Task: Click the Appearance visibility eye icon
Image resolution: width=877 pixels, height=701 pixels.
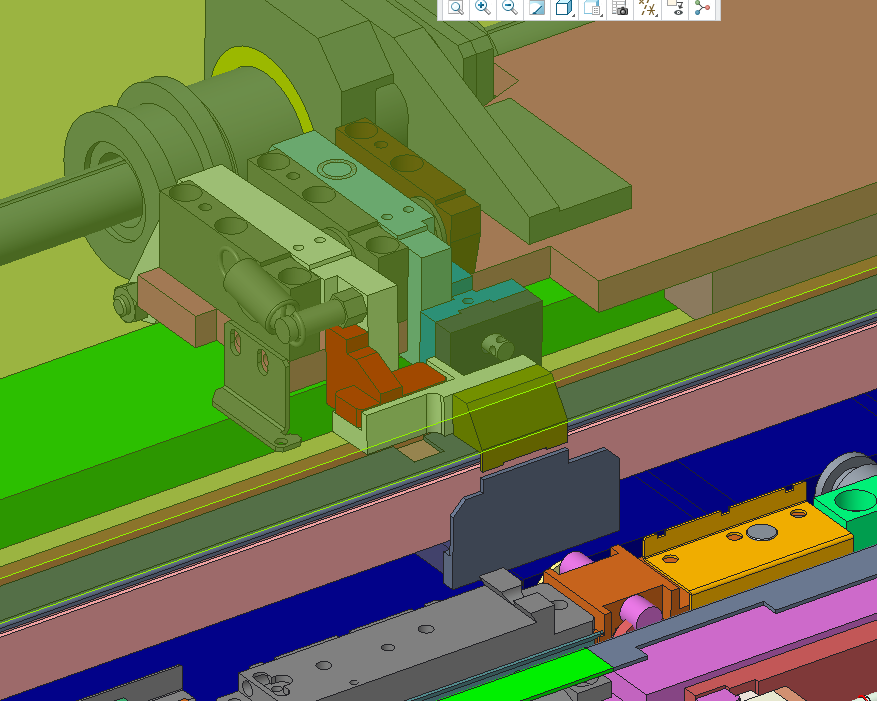Action: click(x=676, y=8)
